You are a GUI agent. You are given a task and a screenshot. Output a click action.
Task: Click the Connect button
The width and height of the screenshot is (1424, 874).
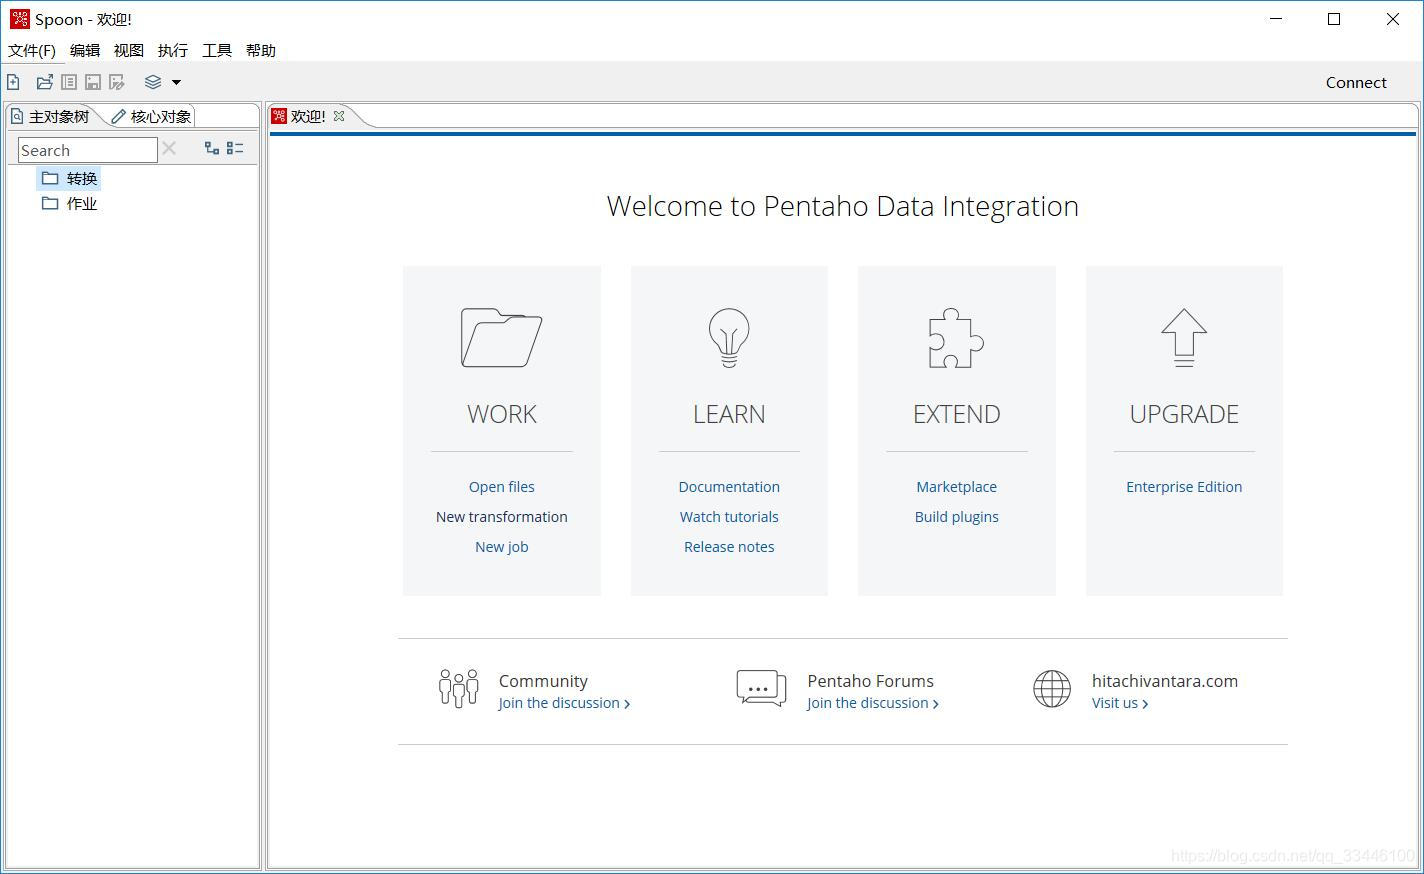click(x=1356, y=82)
